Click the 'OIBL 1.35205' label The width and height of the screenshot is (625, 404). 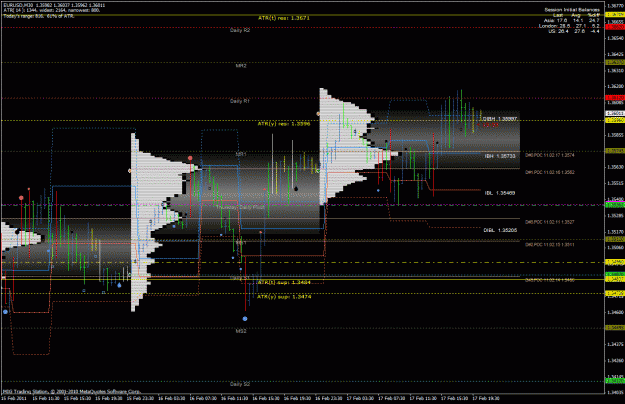pos(500,230)
